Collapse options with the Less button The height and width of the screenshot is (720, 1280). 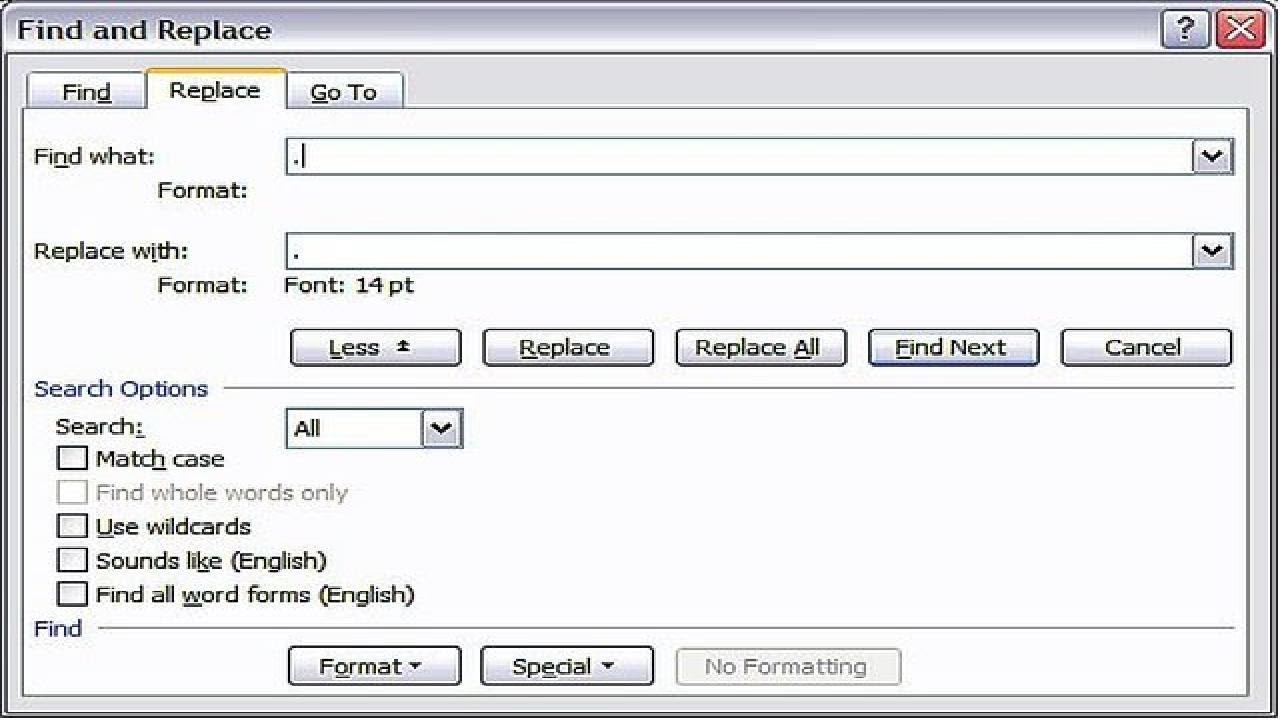(375, 348)
